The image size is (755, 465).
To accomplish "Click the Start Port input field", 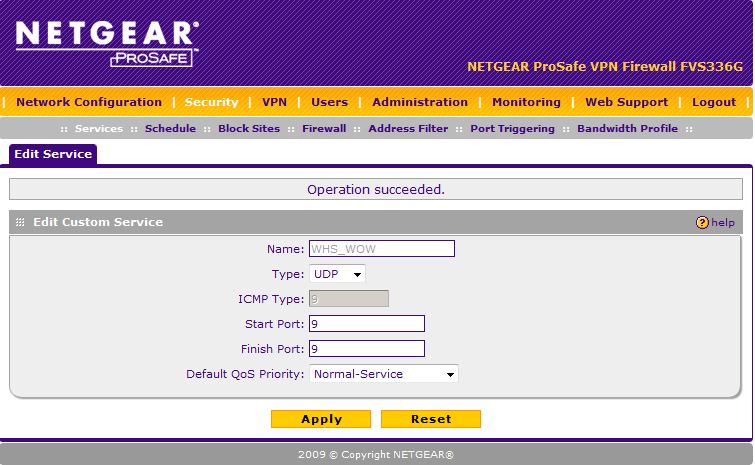I will coord(367,324).
